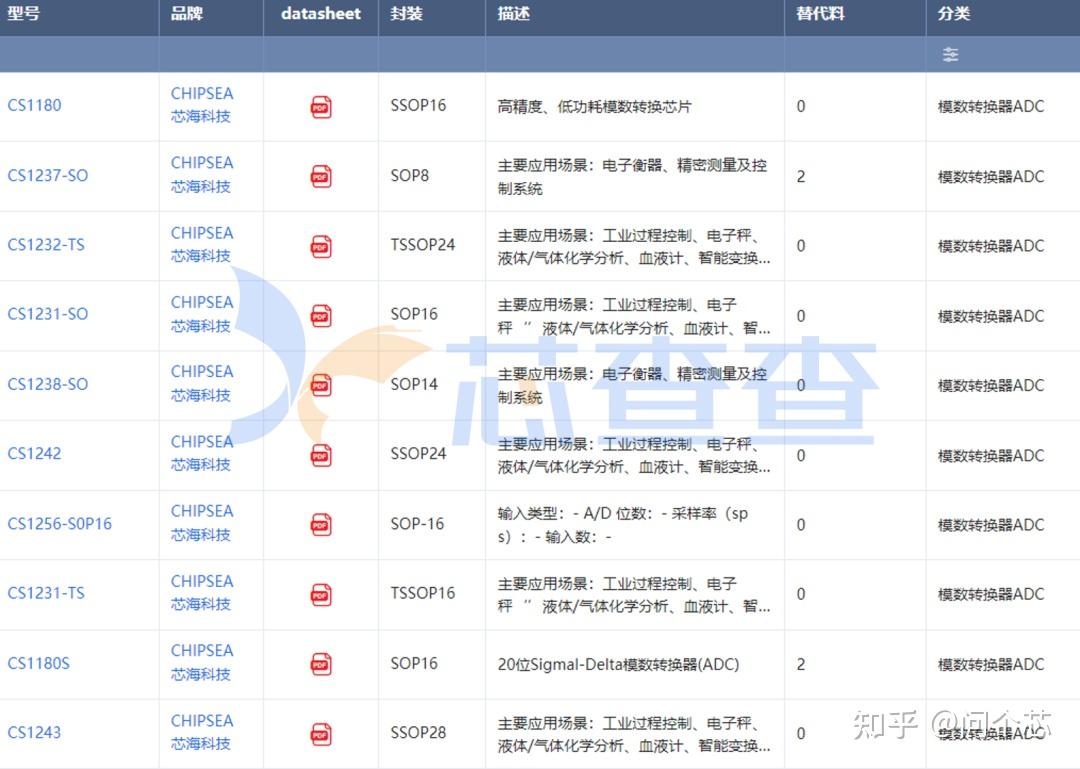Open the CS1243 product link
This screenshot has width=1080, height=769.
coord(35,732)
